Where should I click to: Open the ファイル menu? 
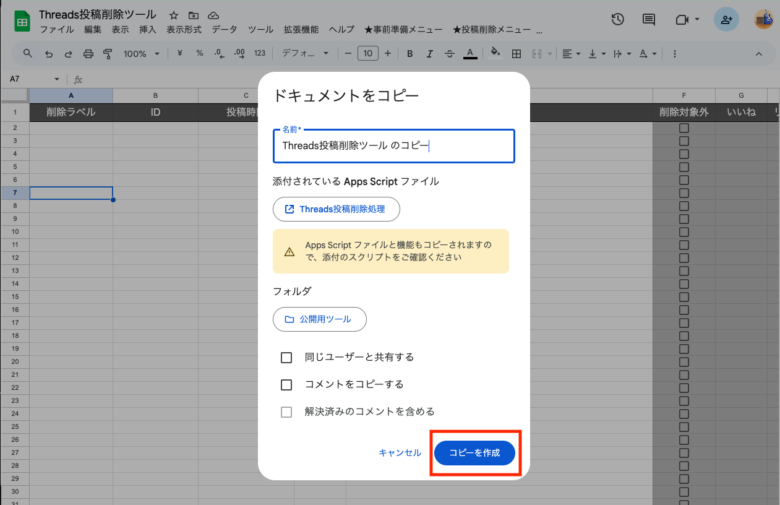[x=57, y=30]
